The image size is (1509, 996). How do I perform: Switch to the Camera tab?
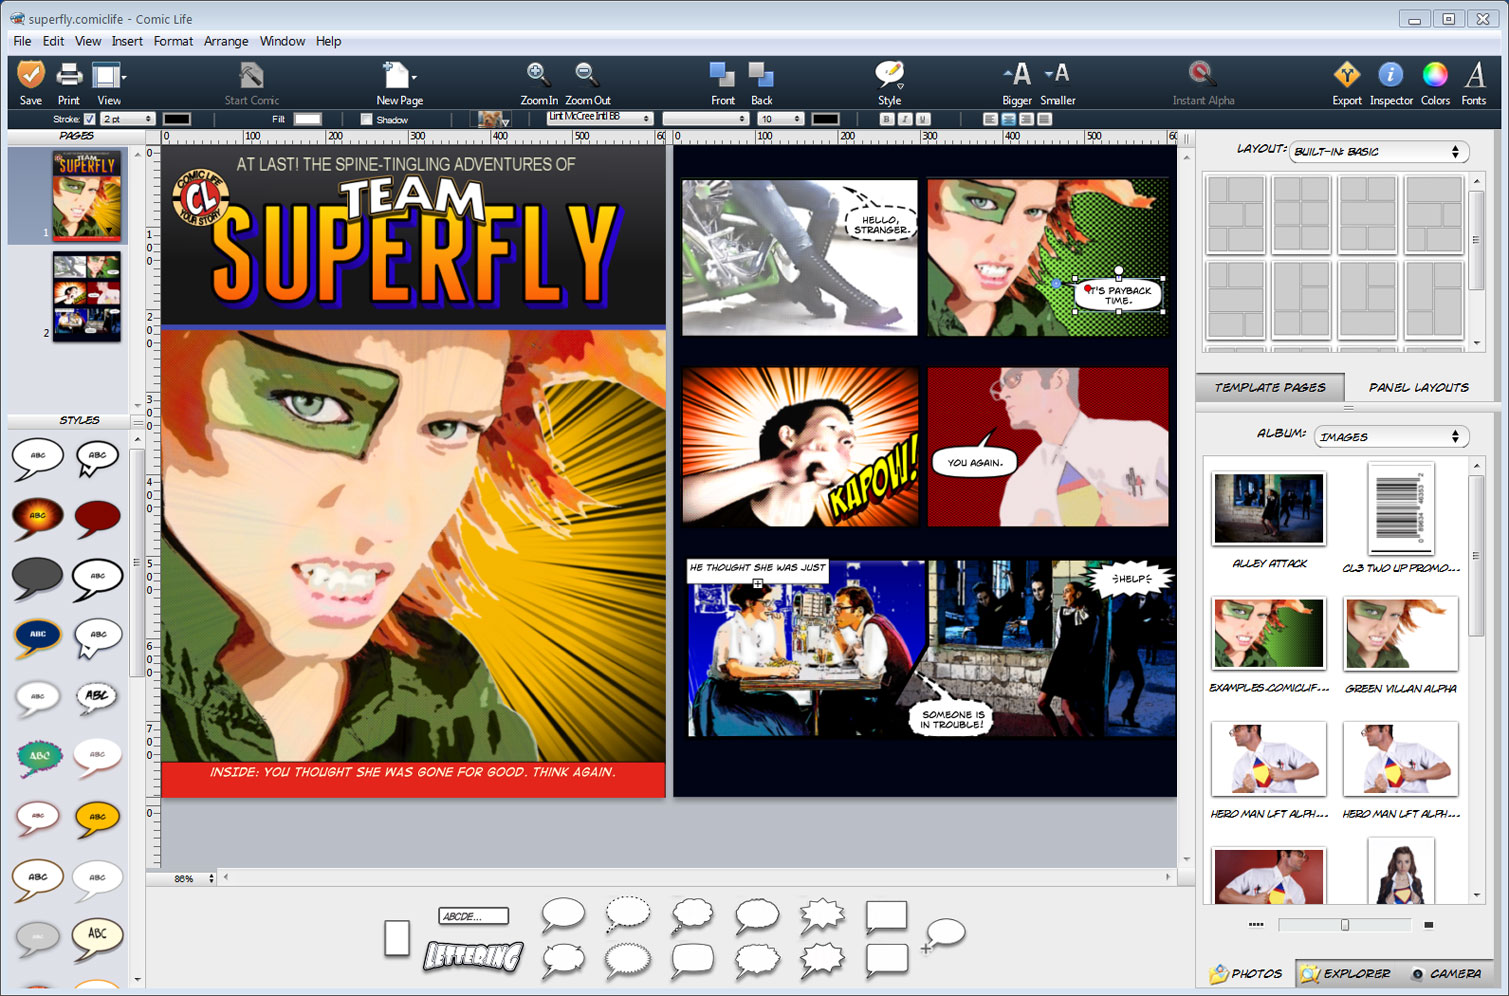coord(1446,973)
